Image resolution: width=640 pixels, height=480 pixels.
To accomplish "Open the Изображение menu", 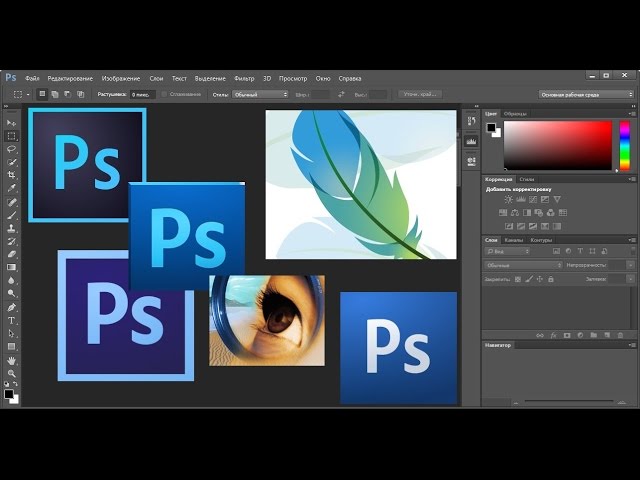I will point(121,78).
